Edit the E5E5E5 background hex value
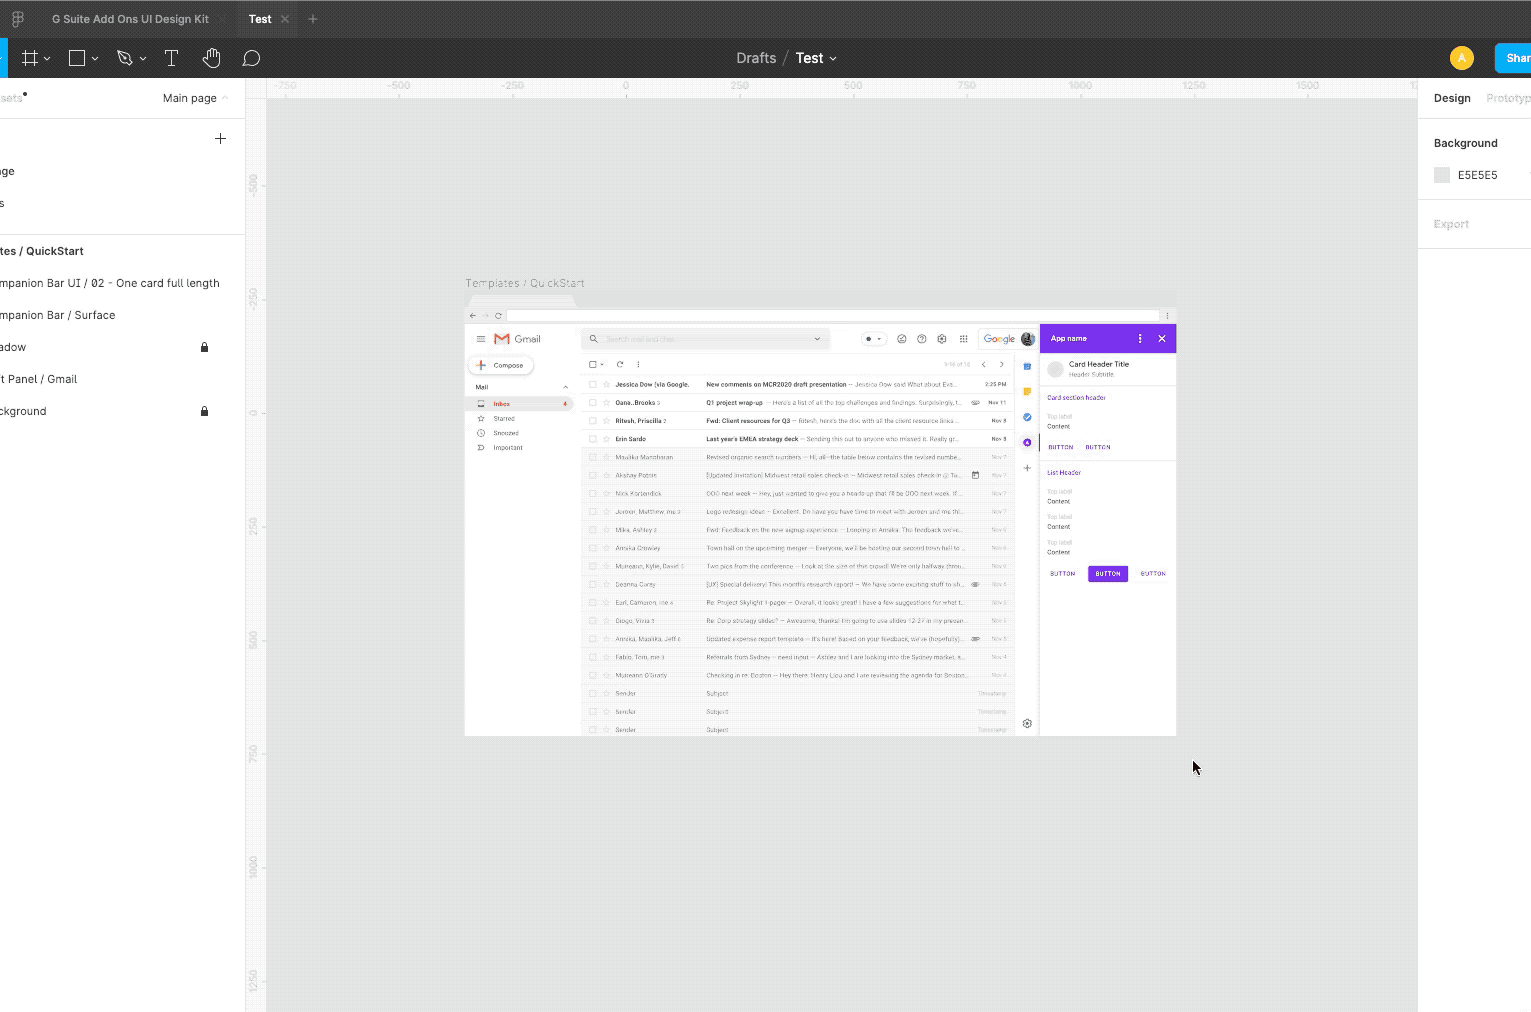The image size is (1531, 1012). tap(1477, 175)
